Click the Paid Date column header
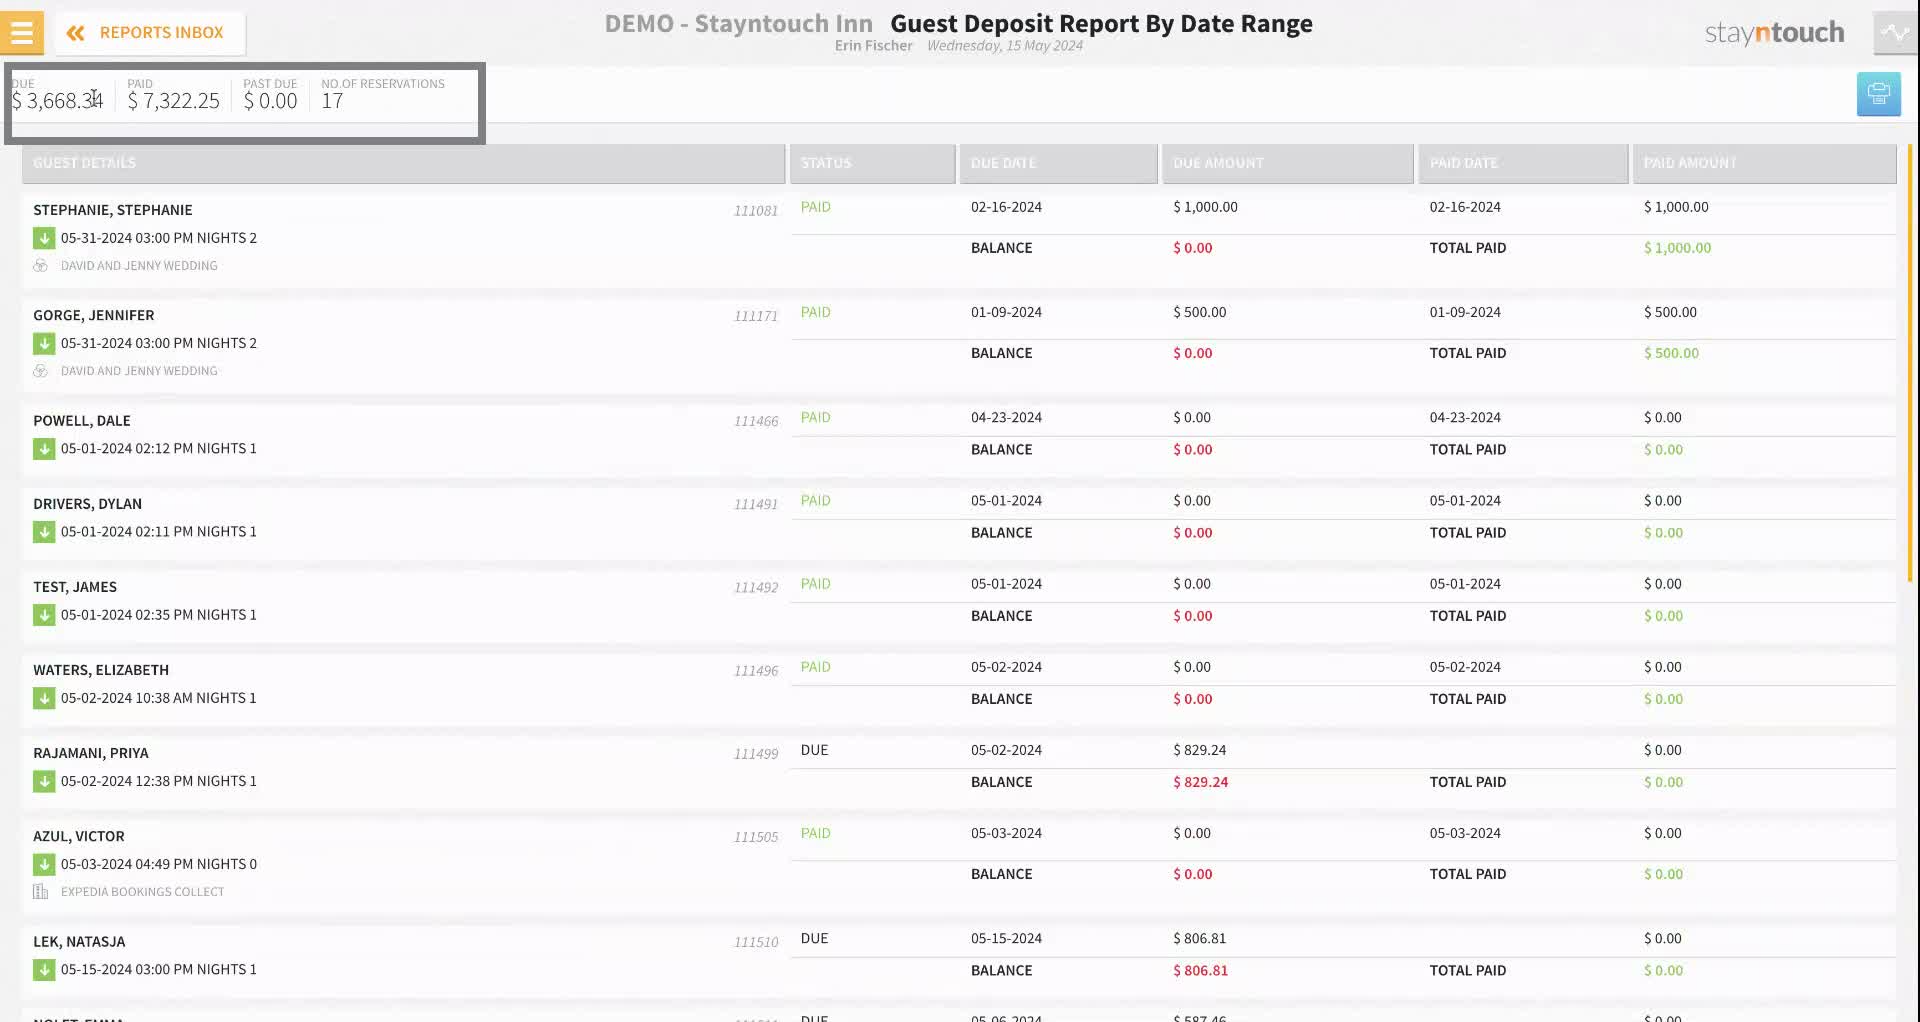Viewport: 1920px width, 1022px height. (1523, 163)
